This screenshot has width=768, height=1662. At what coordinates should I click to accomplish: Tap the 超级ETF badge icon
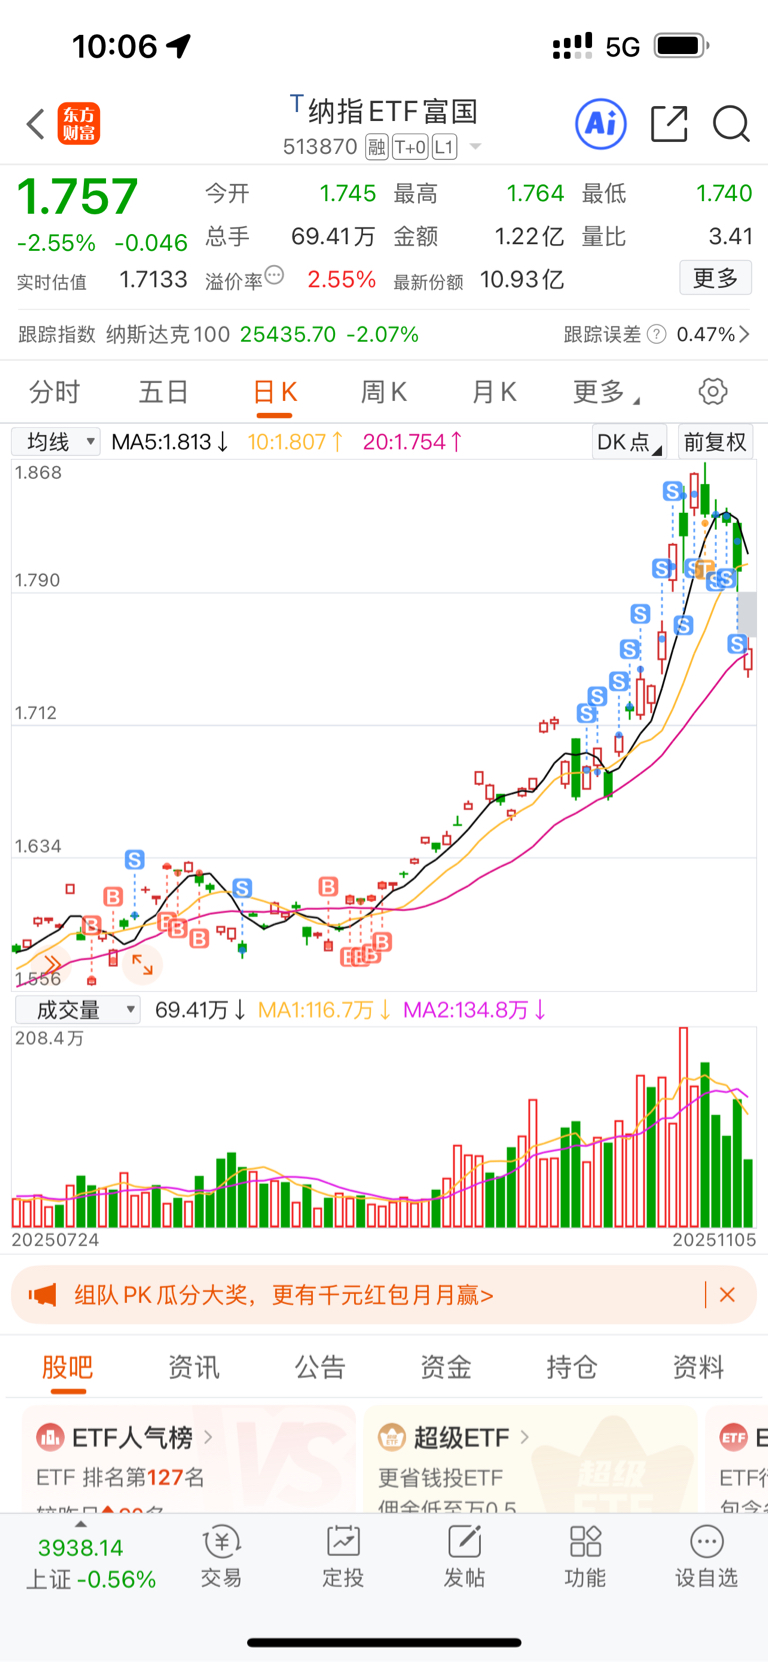(391, 1438)
